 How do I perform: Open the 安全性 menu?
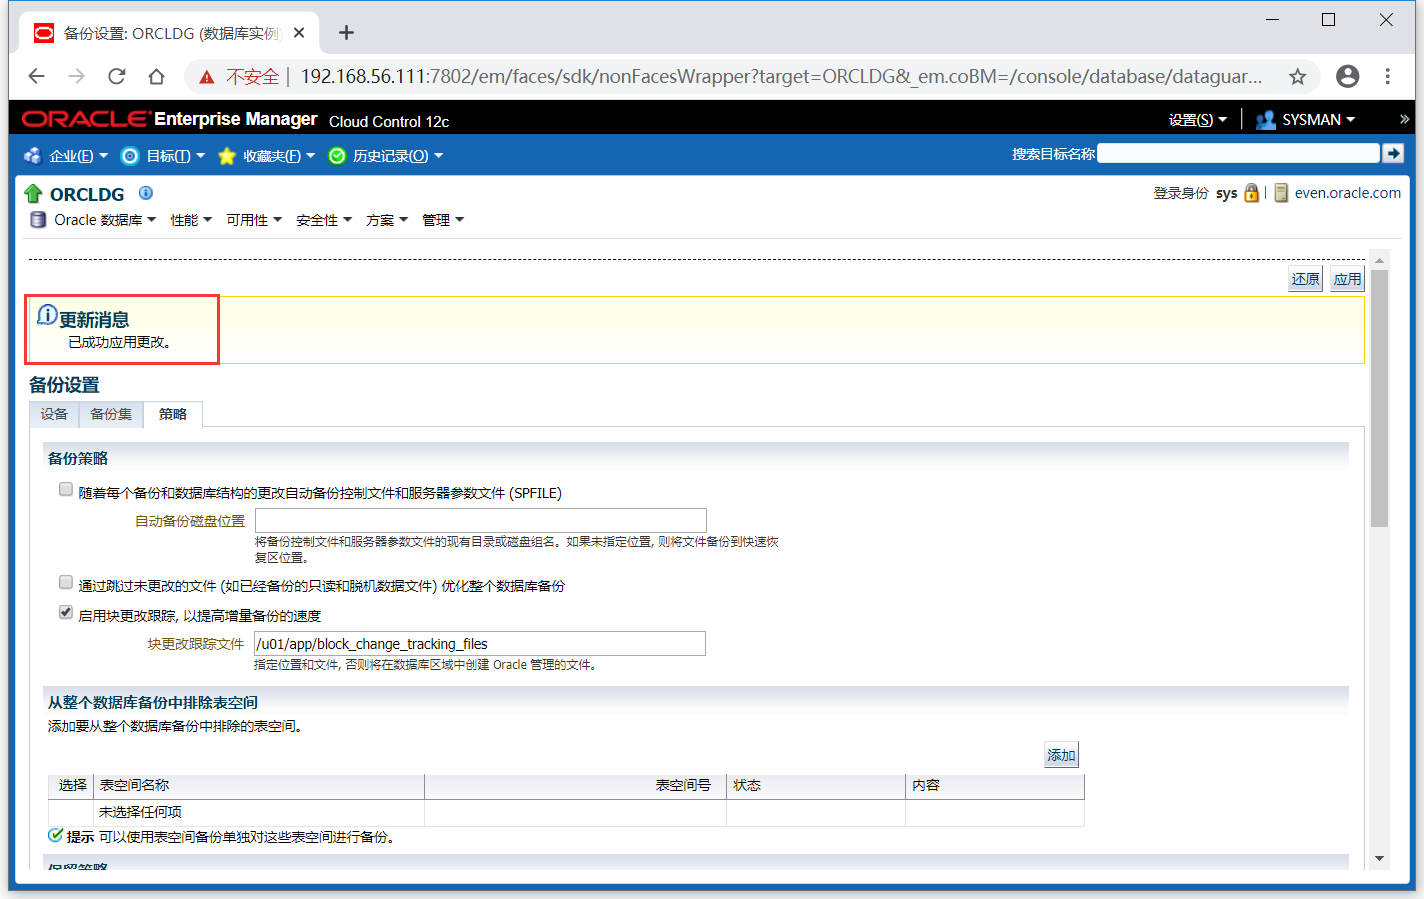(324, 220)
